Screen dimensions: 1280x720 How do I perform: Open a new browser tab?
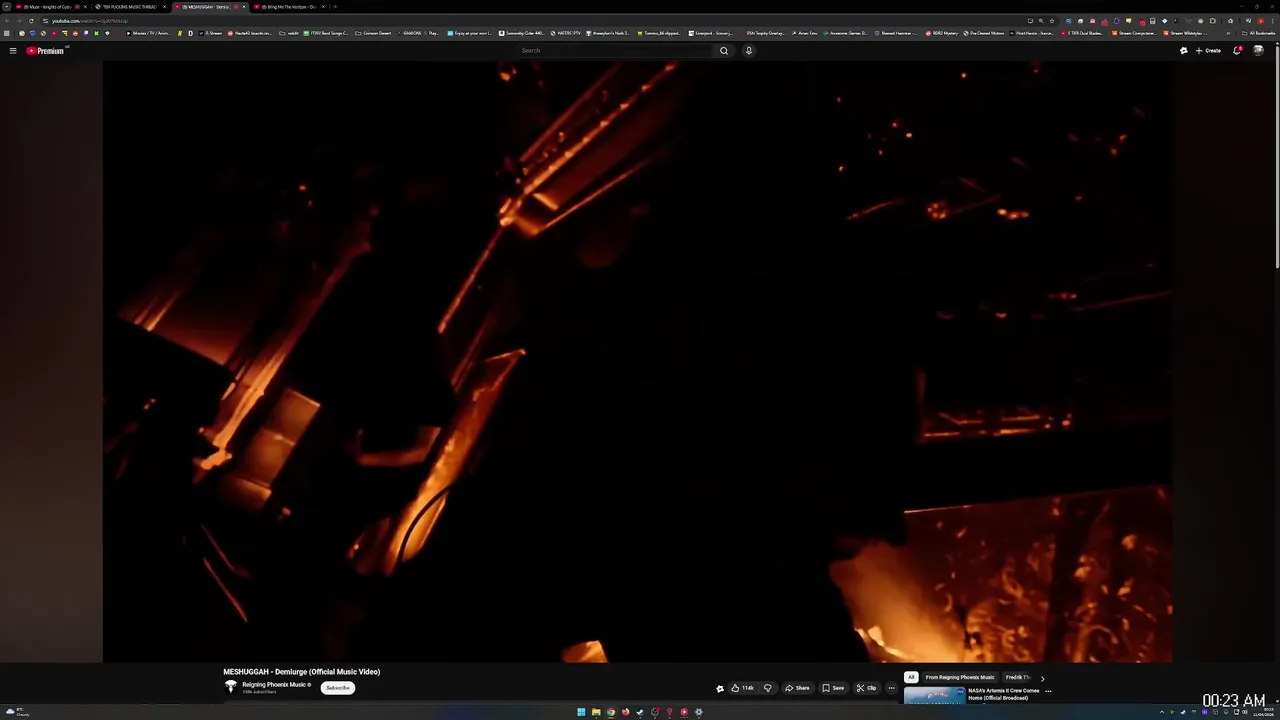(335, 7)
